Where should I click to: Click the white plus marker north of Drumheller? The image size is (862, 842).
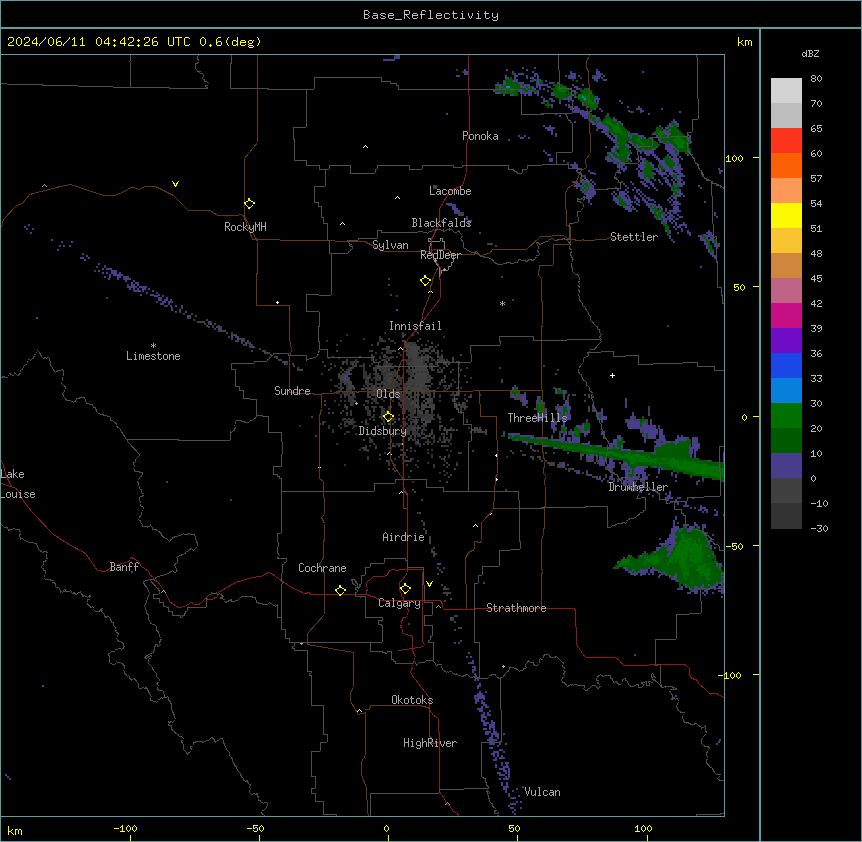[612, 375]
